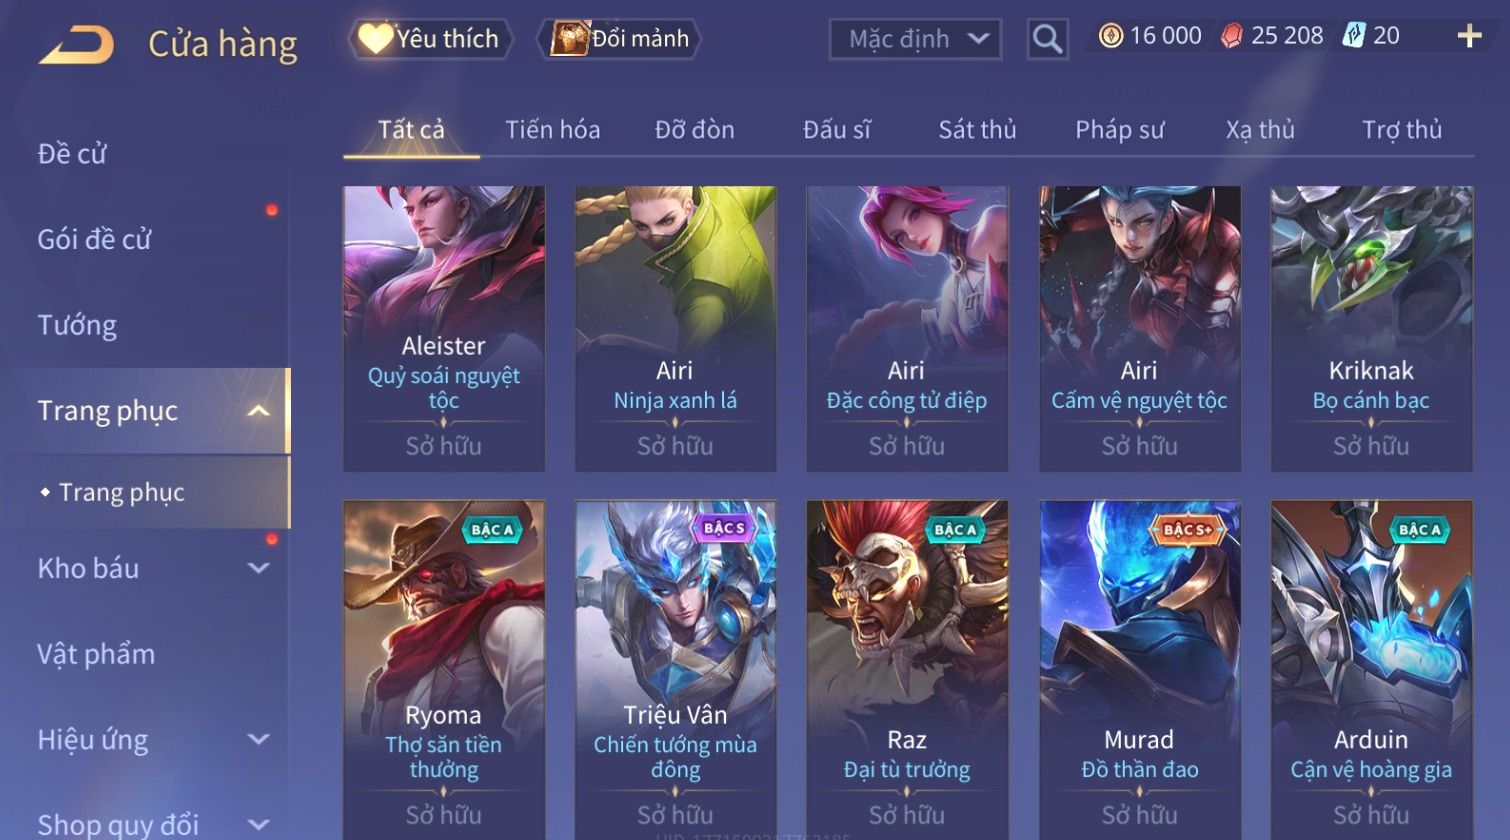
Task: Open the search magnifier icon
Action: [1047, 40]
